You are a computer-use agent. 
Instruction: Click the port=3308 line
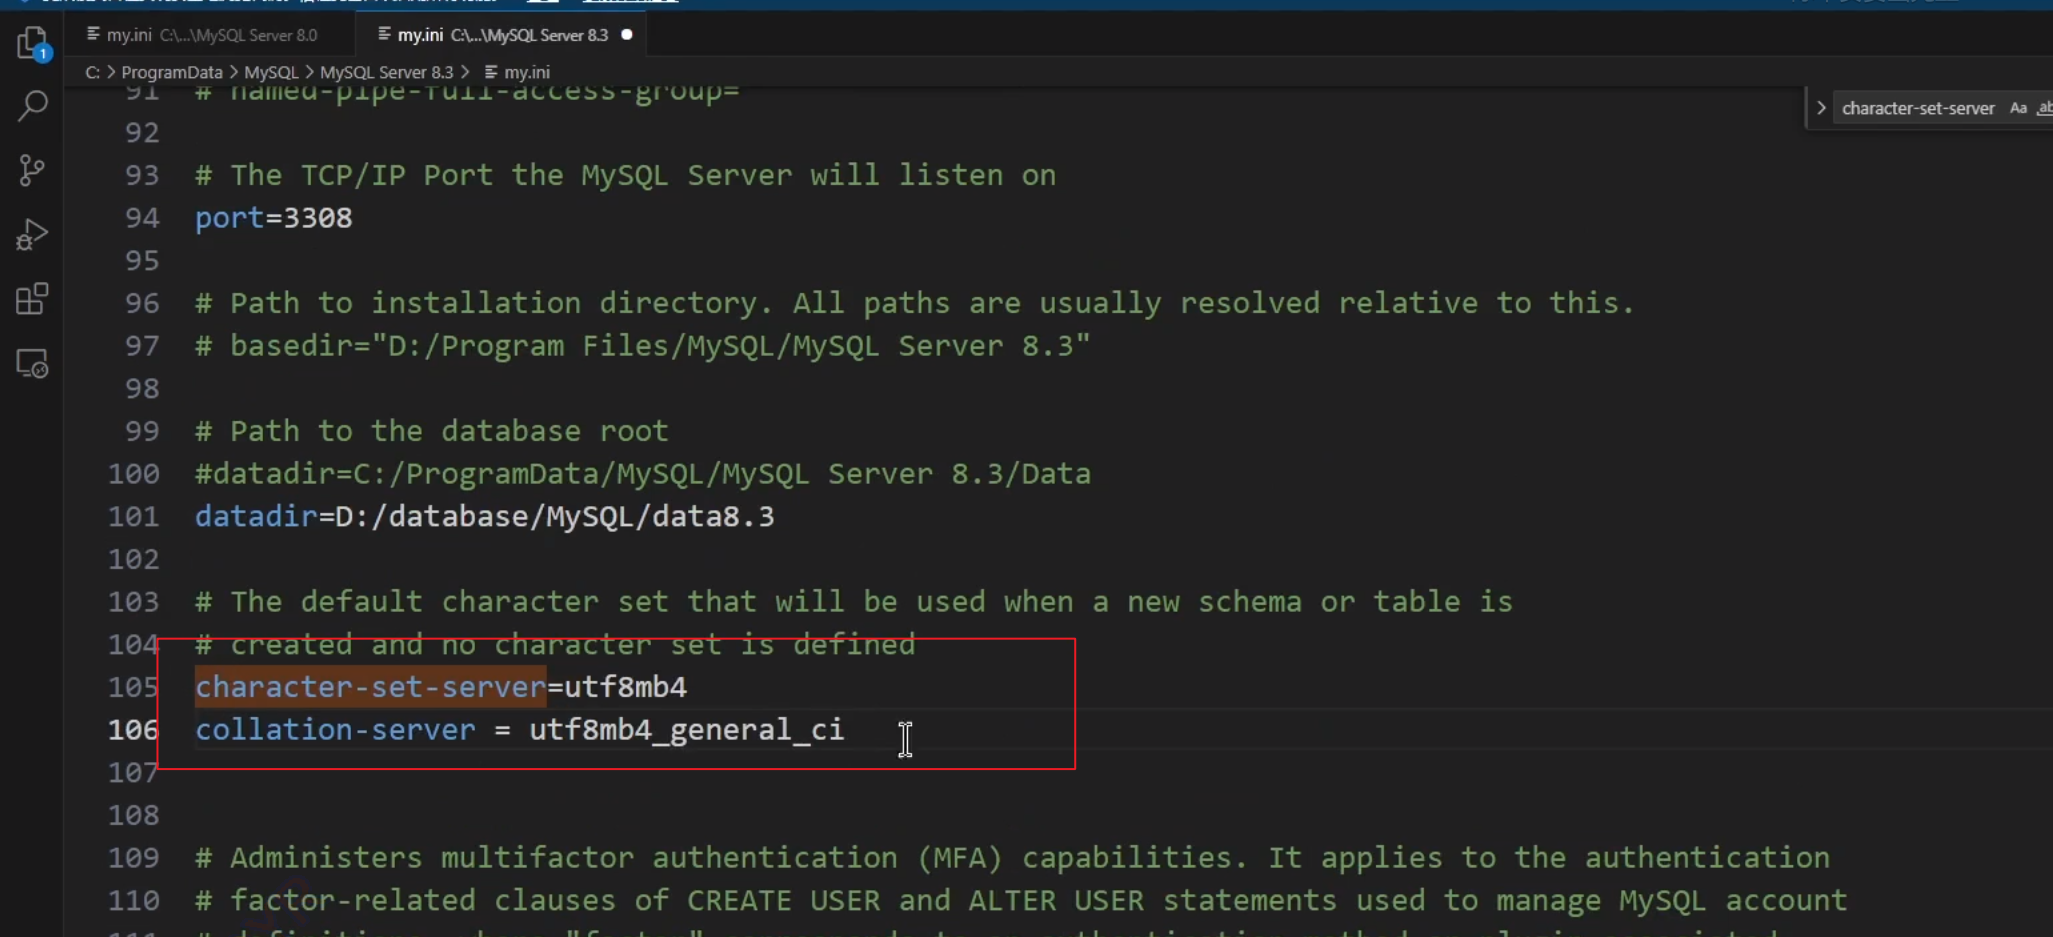(273, 218)
